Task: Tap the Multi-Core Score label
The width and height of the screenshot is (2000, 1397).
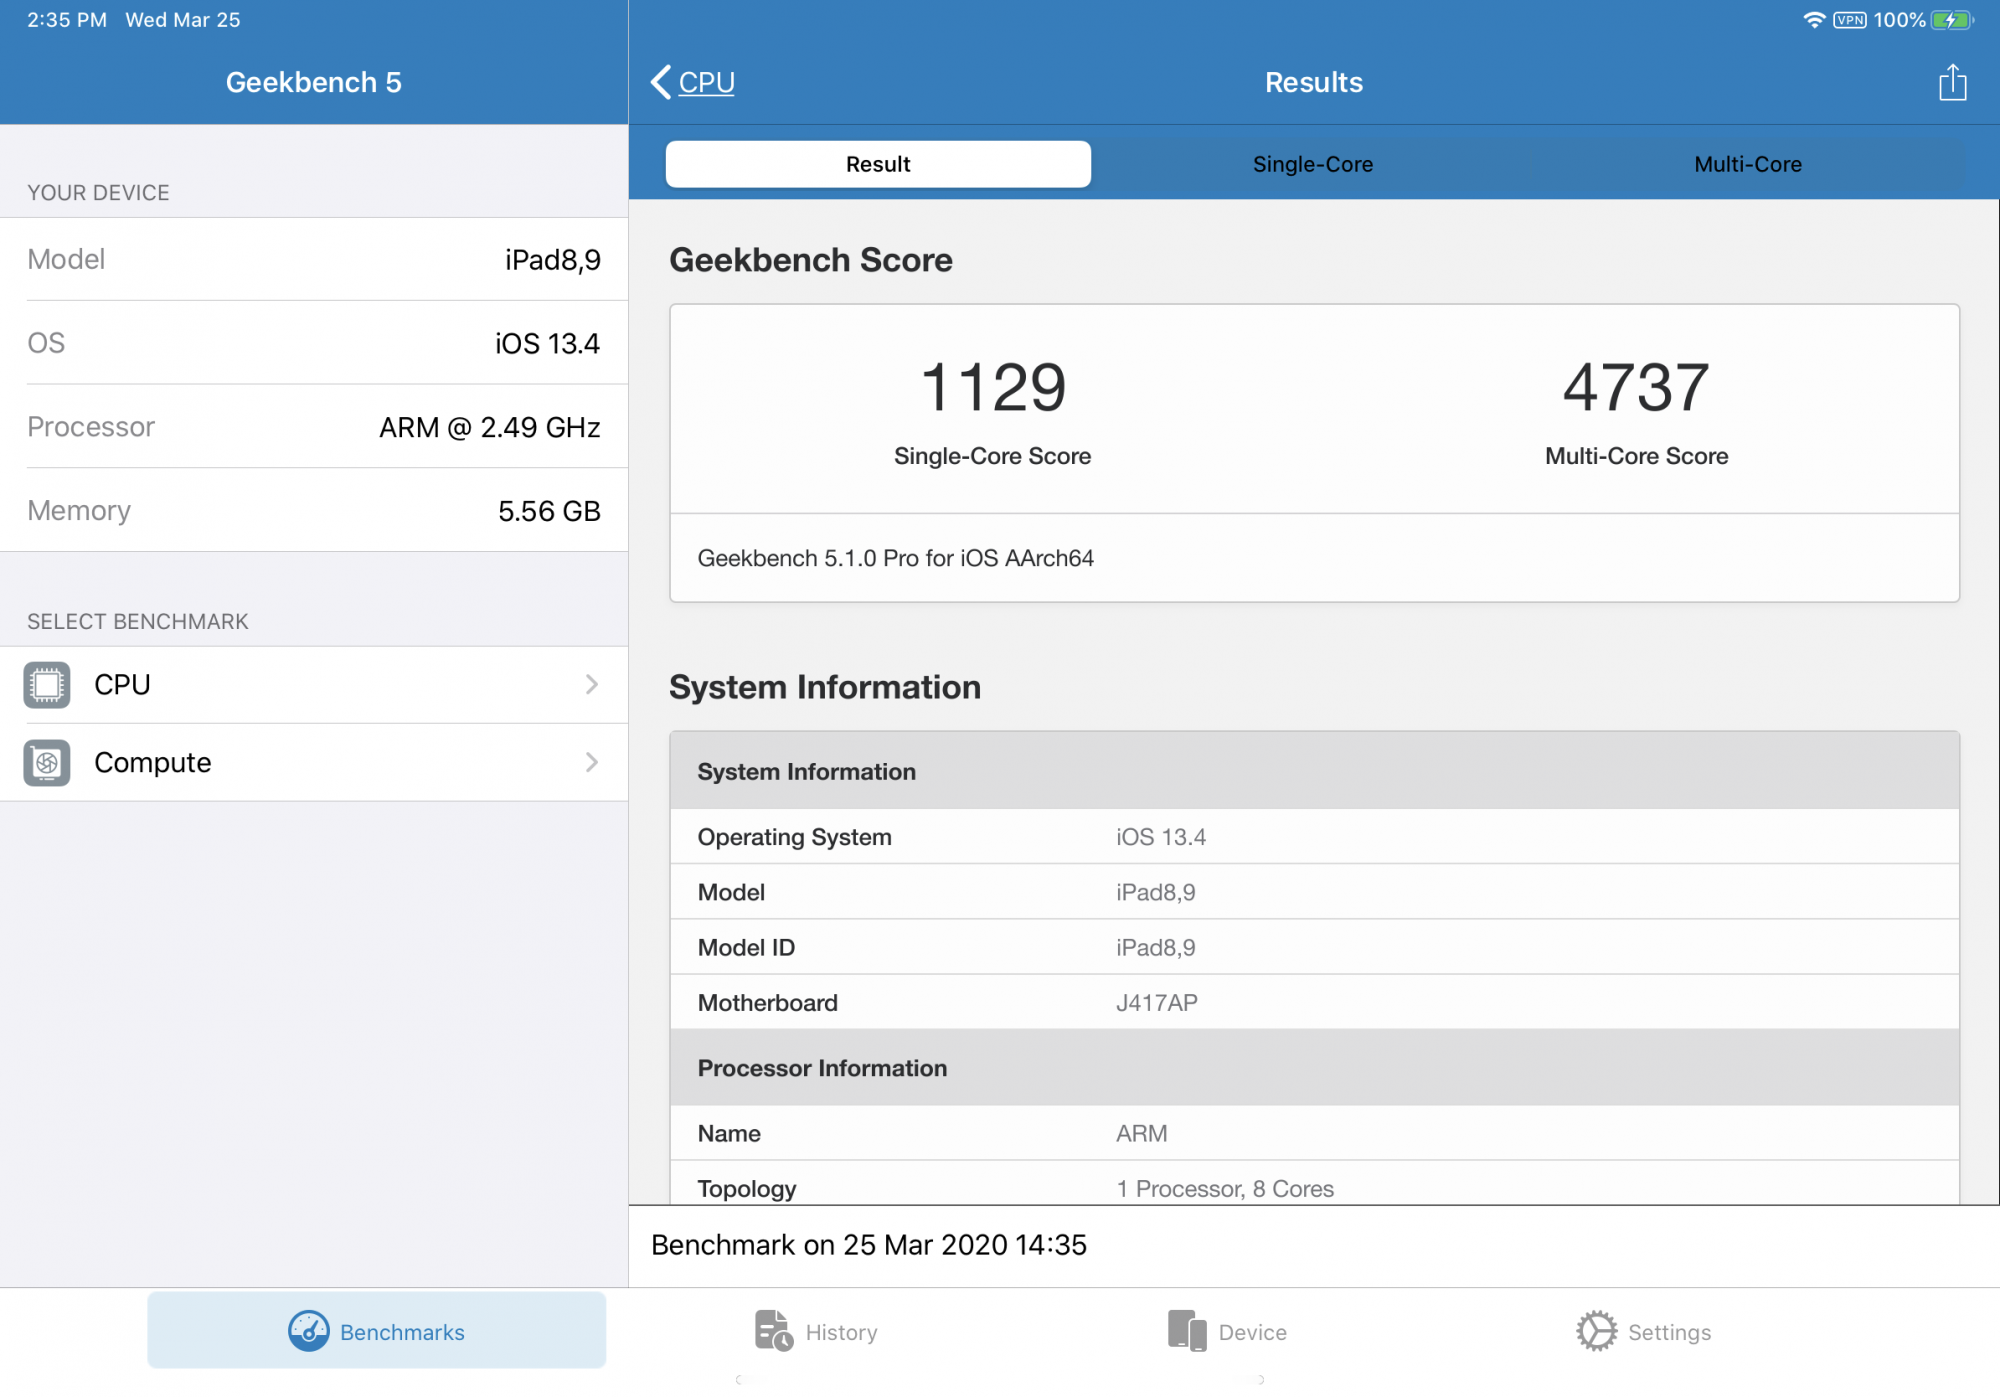Action: pos(1636,456)
